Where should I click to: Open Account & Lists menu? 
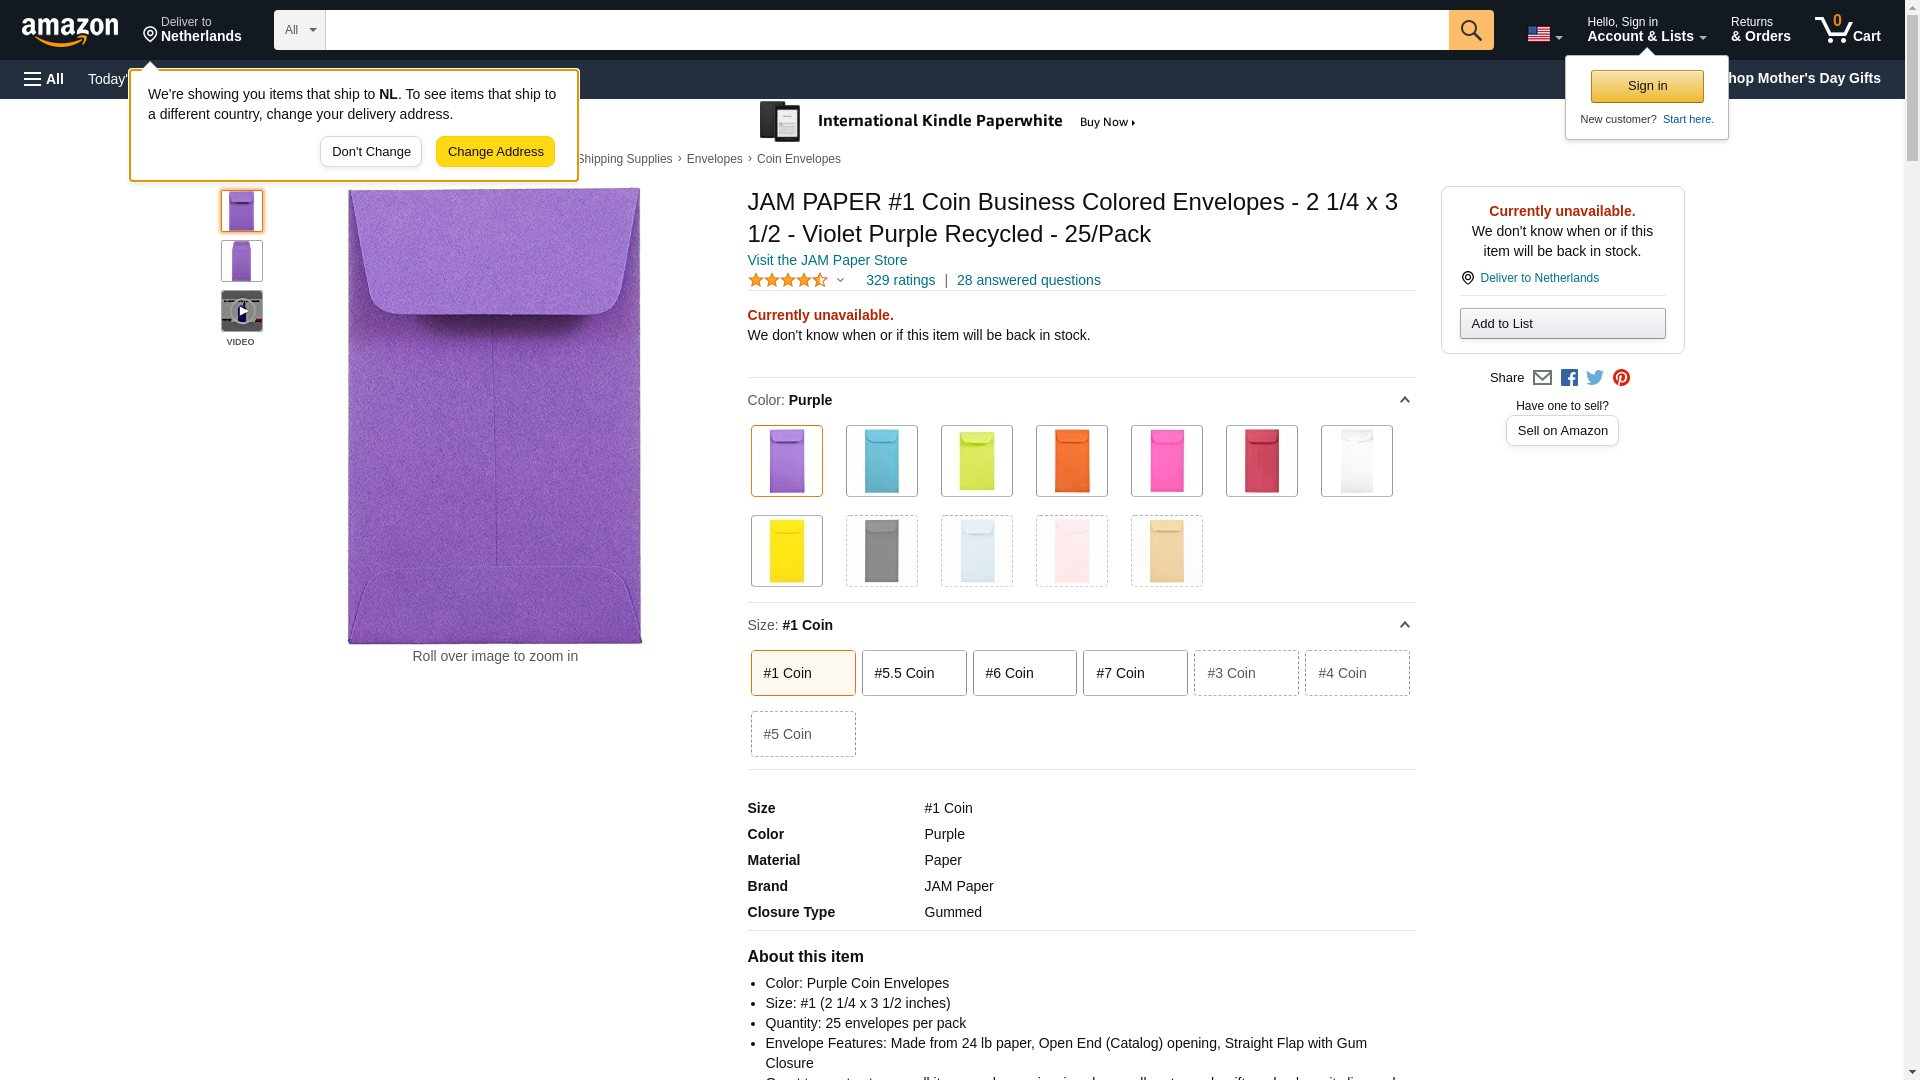pos(1646,30)
